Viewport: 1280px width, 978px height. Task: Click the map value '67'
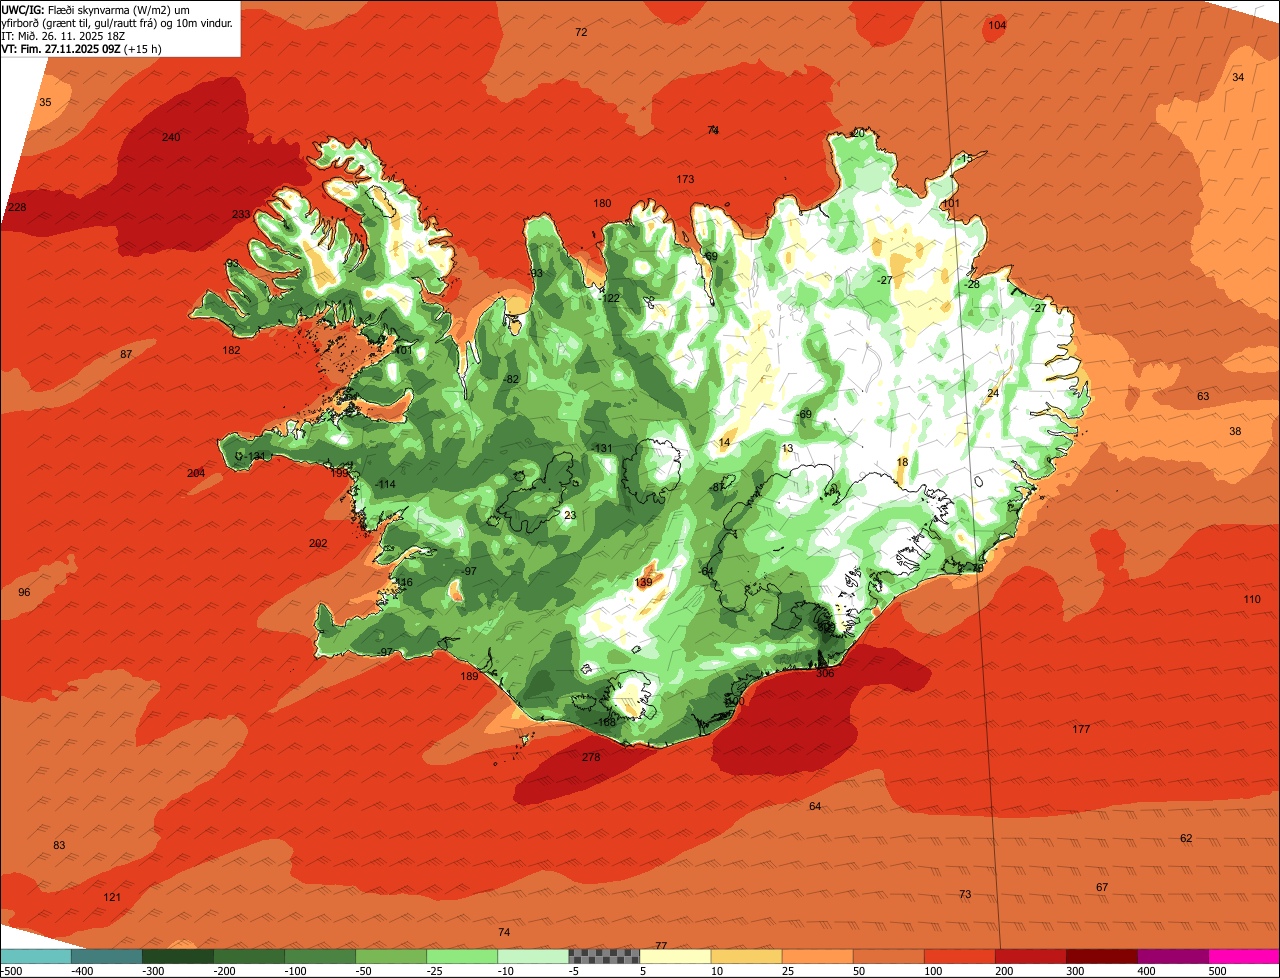1102,887
